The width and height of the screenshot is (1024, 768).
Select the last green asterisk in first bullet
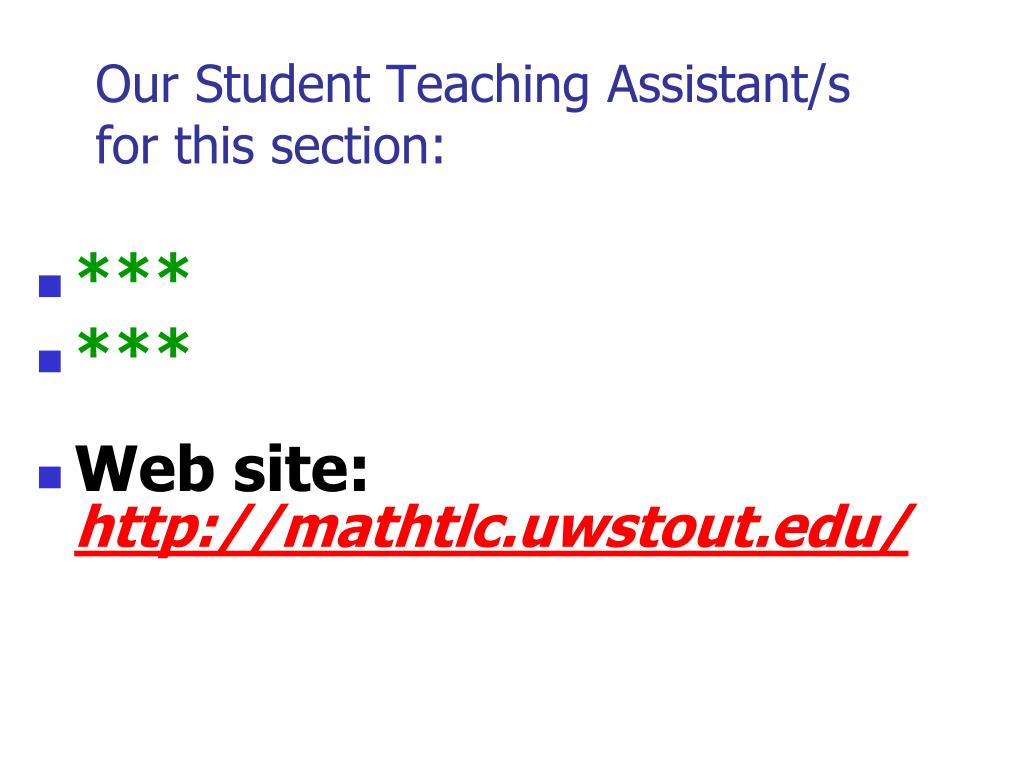174,268
